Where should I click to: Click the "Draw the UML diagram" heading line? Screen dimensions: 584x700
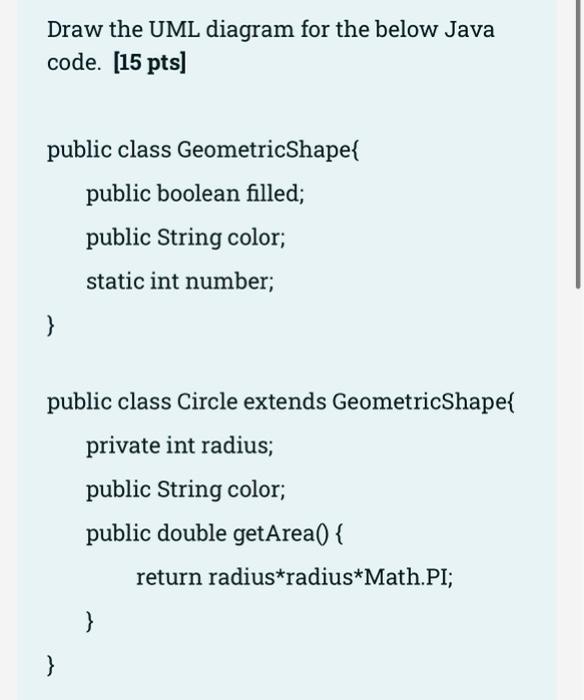[271, 30]
